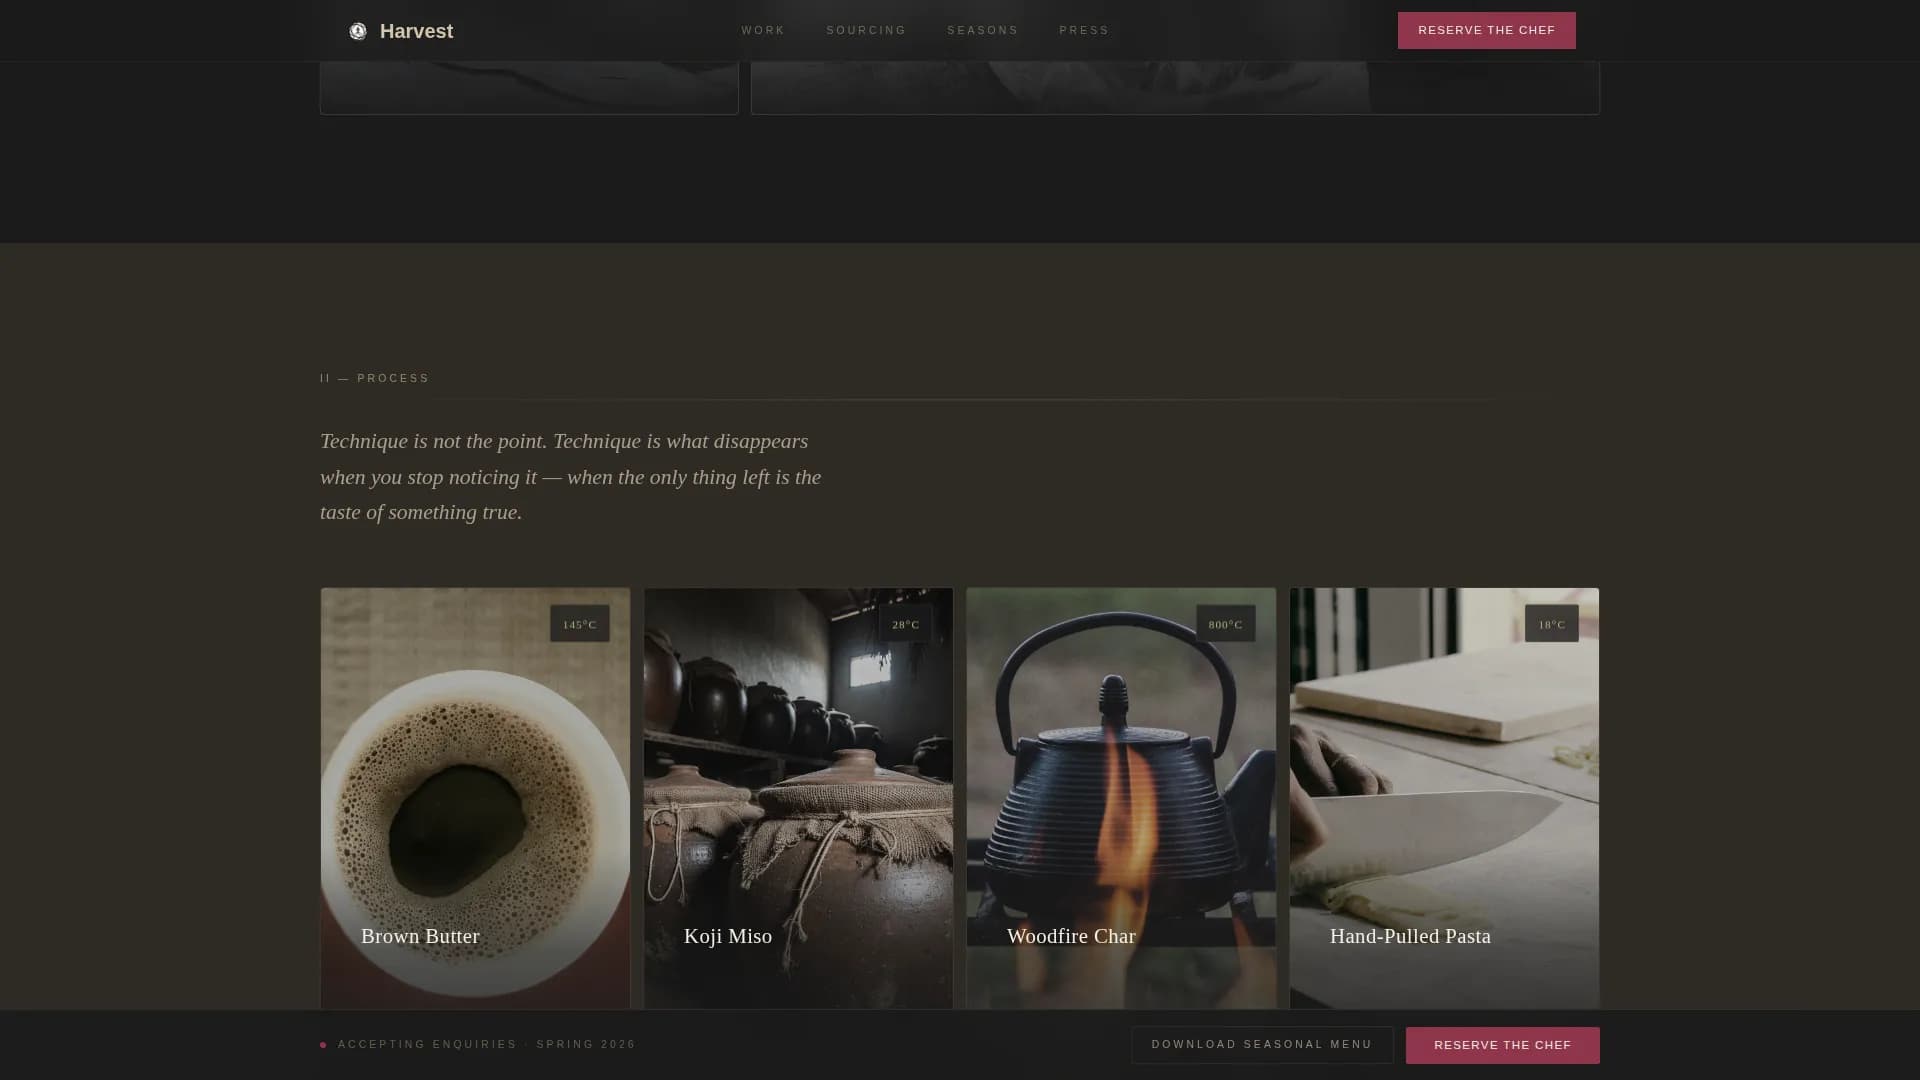Open the SOURCING navigation item
This screenshot has height=1080, width=1920.
[865, 30]
